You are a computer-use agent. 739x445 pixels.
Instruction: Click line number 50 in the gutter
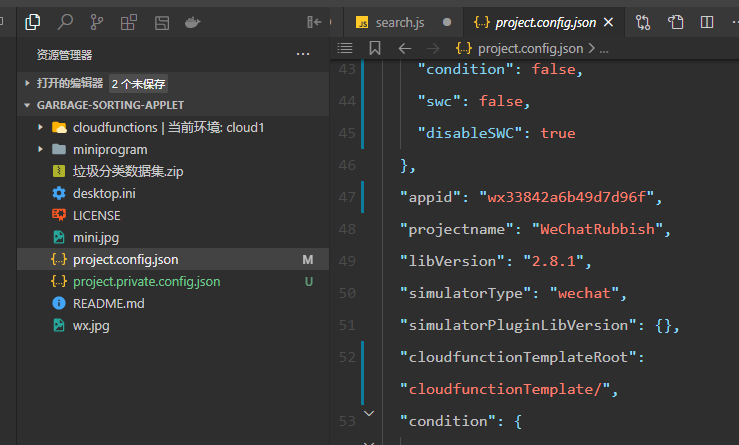[347, 293]
